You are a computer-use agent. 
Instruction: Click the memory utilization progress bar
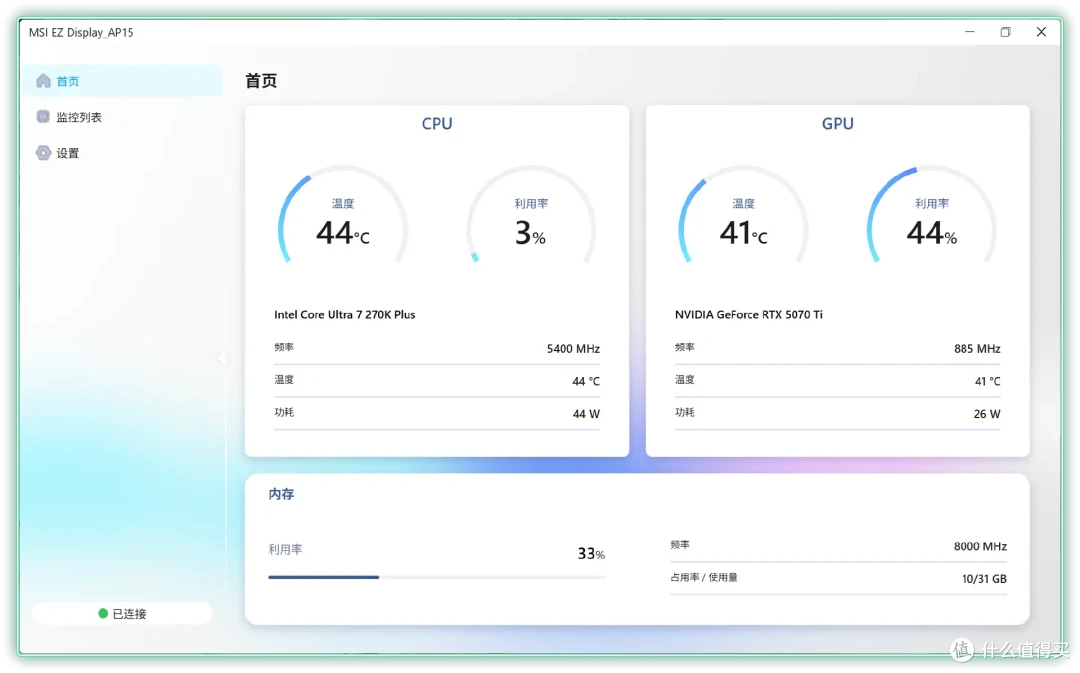[437, 577]
